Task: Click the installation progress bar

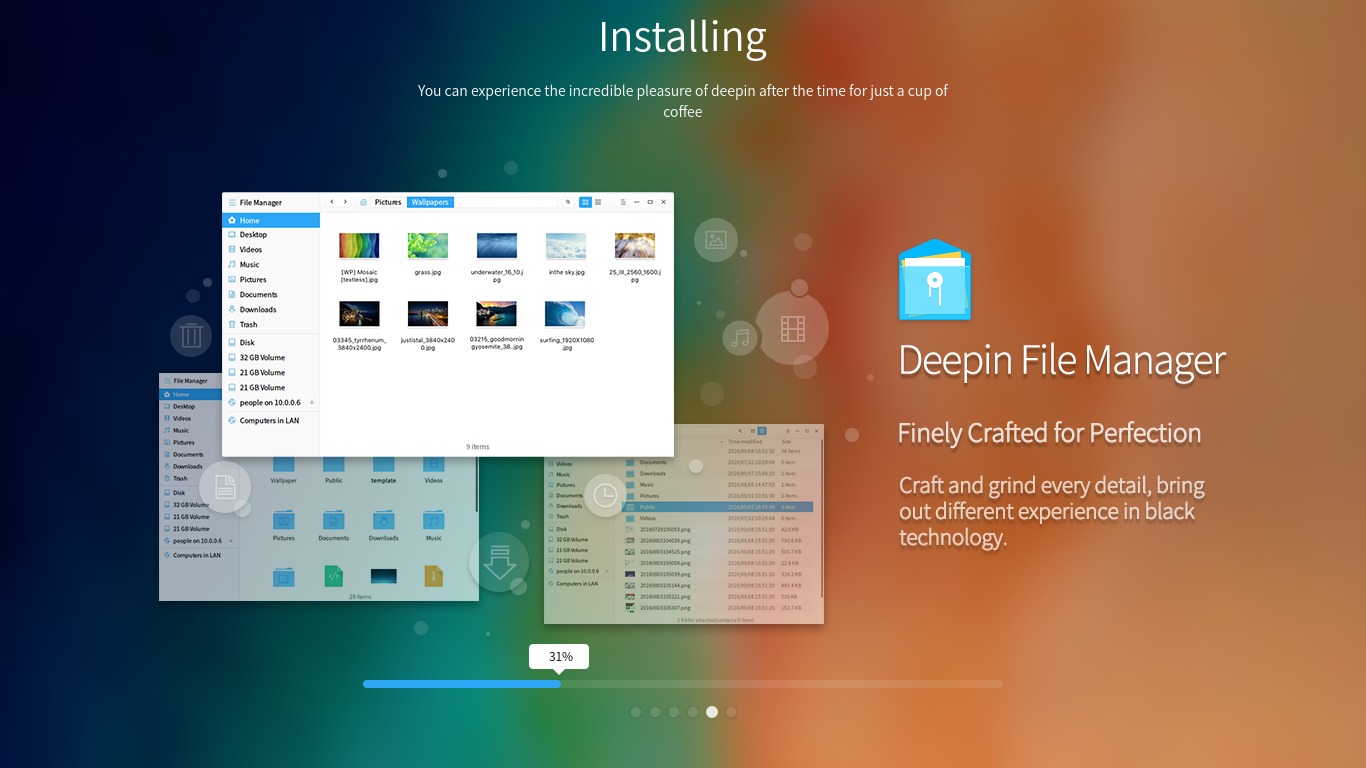Action: pyautogui.click(x=683, y=684)
